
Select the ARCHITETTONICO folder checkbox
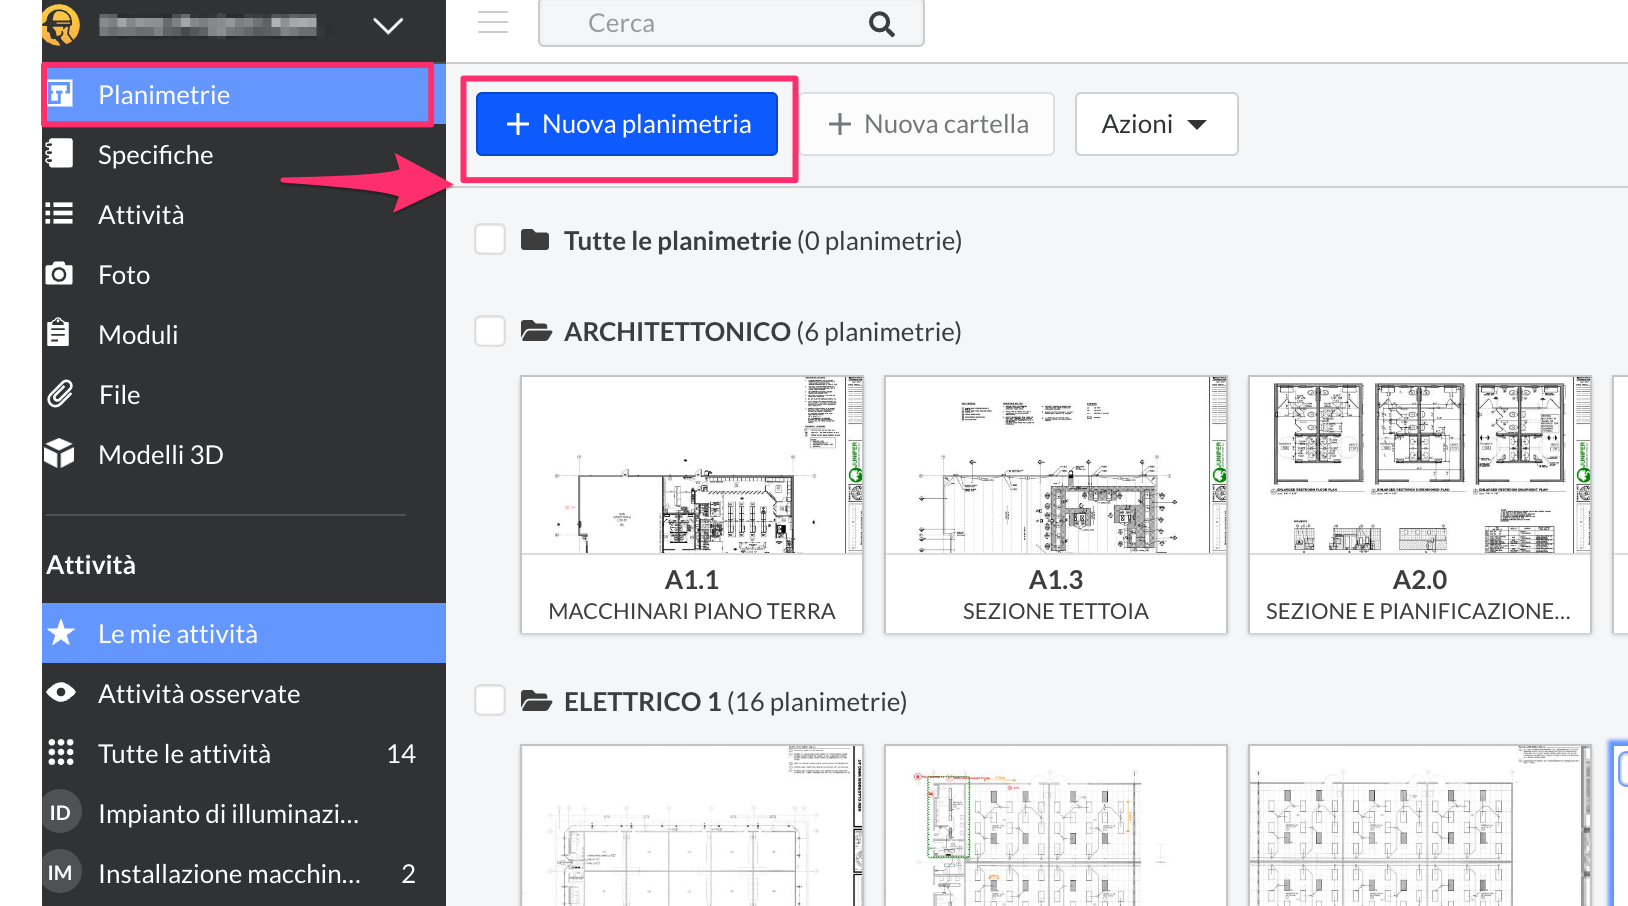click(490, 331)
